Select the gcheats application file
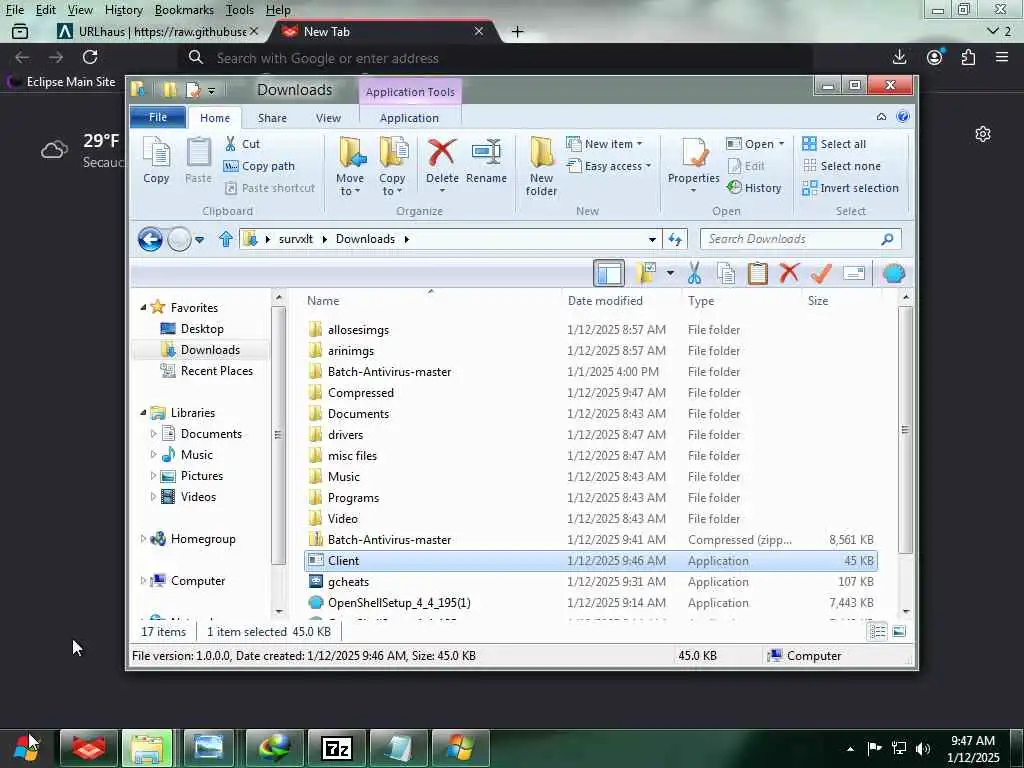The image size is (1024, 768). click(348, 581)
